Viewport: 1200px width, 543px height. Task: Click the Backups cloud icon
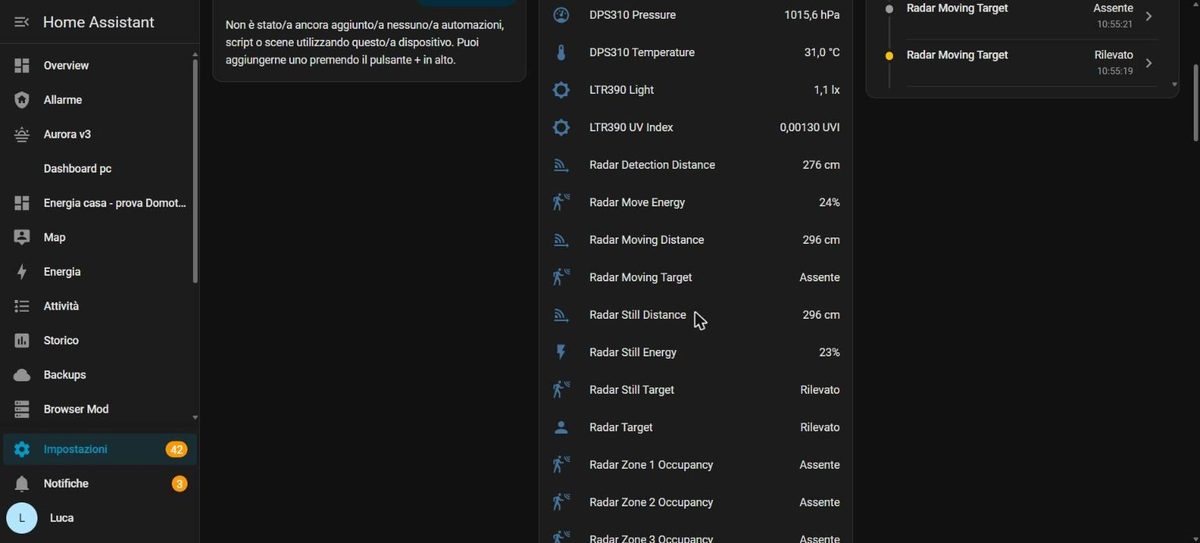pyautogui.click(x=22, y=375)
